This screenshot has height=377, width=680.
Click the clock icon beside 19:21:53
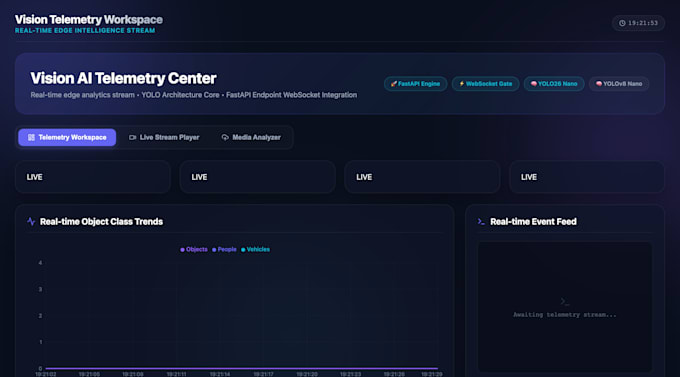tap(622, 23)
